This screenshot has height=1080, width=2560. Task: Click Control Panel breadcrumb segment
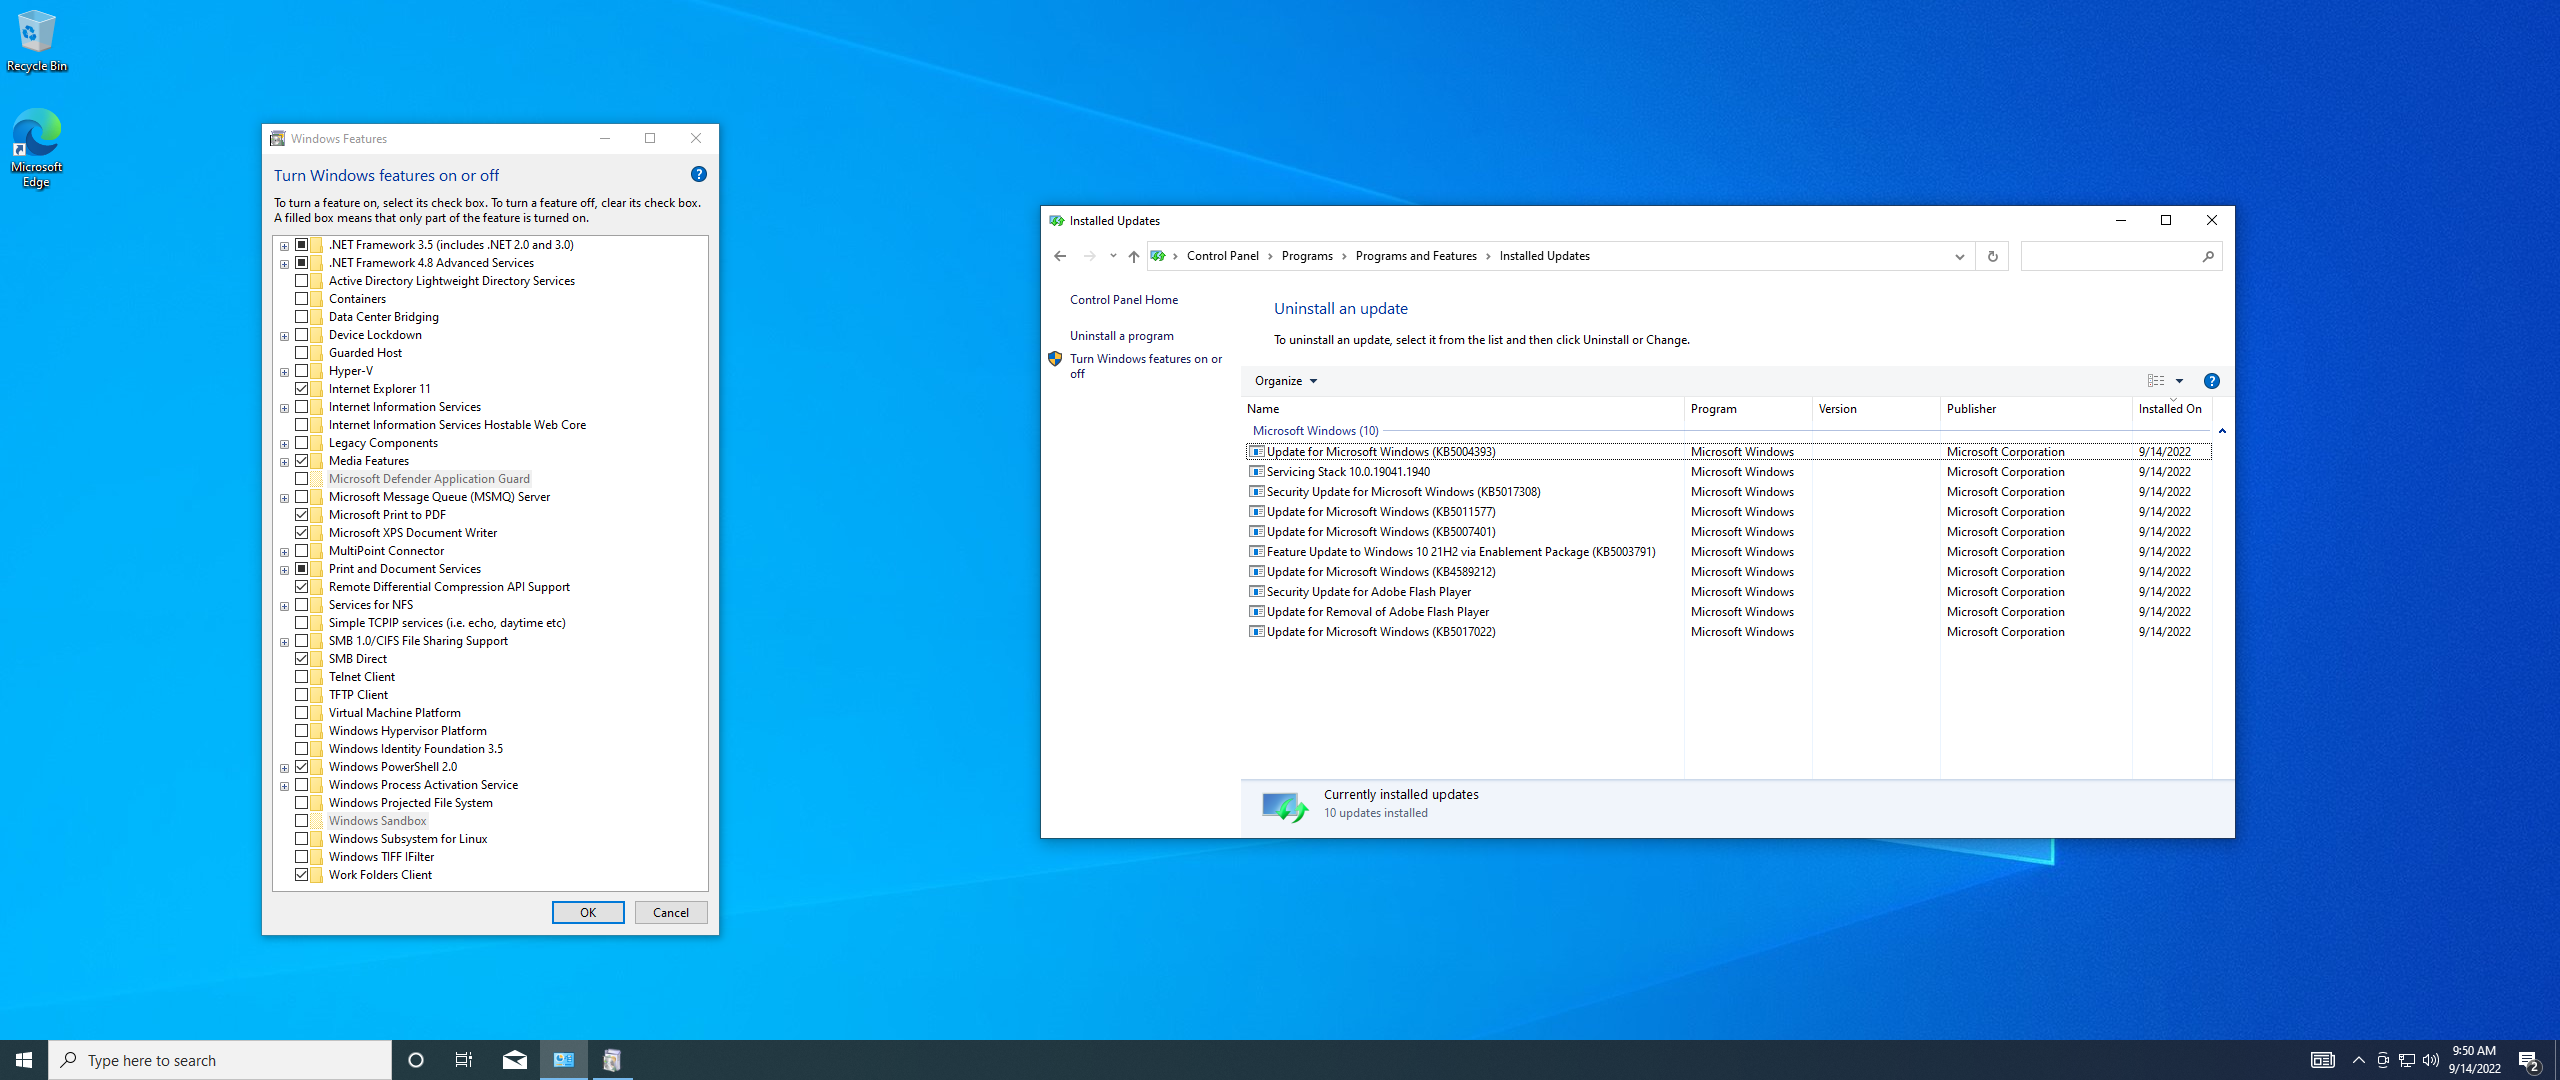click(x=1222, y=256)
